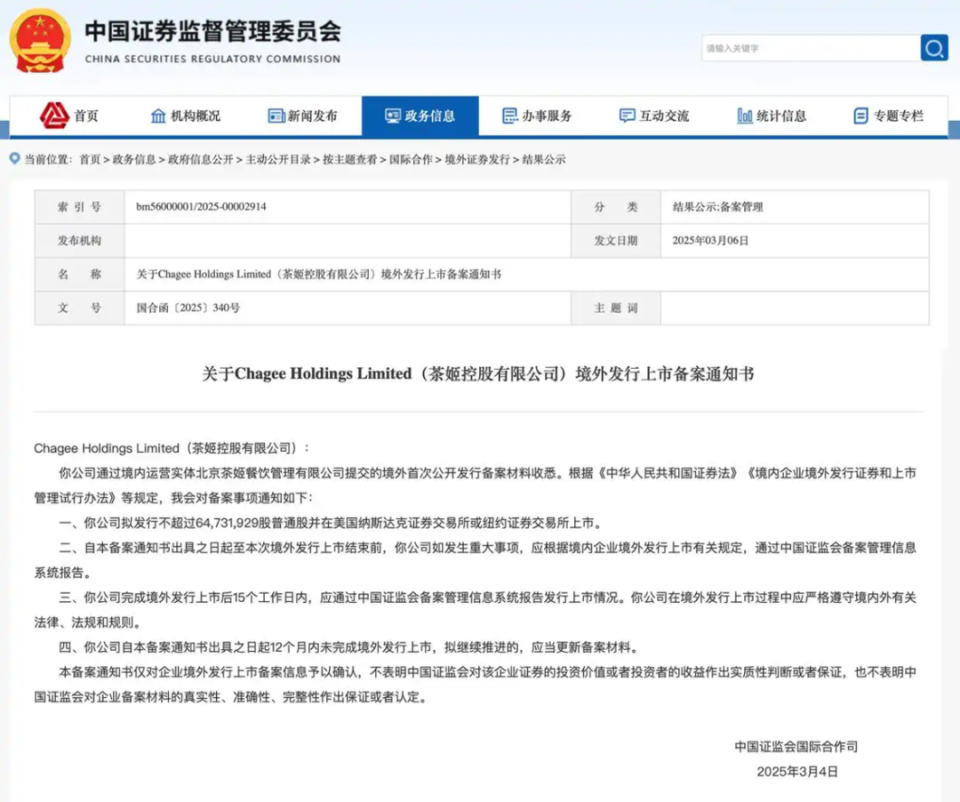Click the 分类 label cell

(616, 207)
